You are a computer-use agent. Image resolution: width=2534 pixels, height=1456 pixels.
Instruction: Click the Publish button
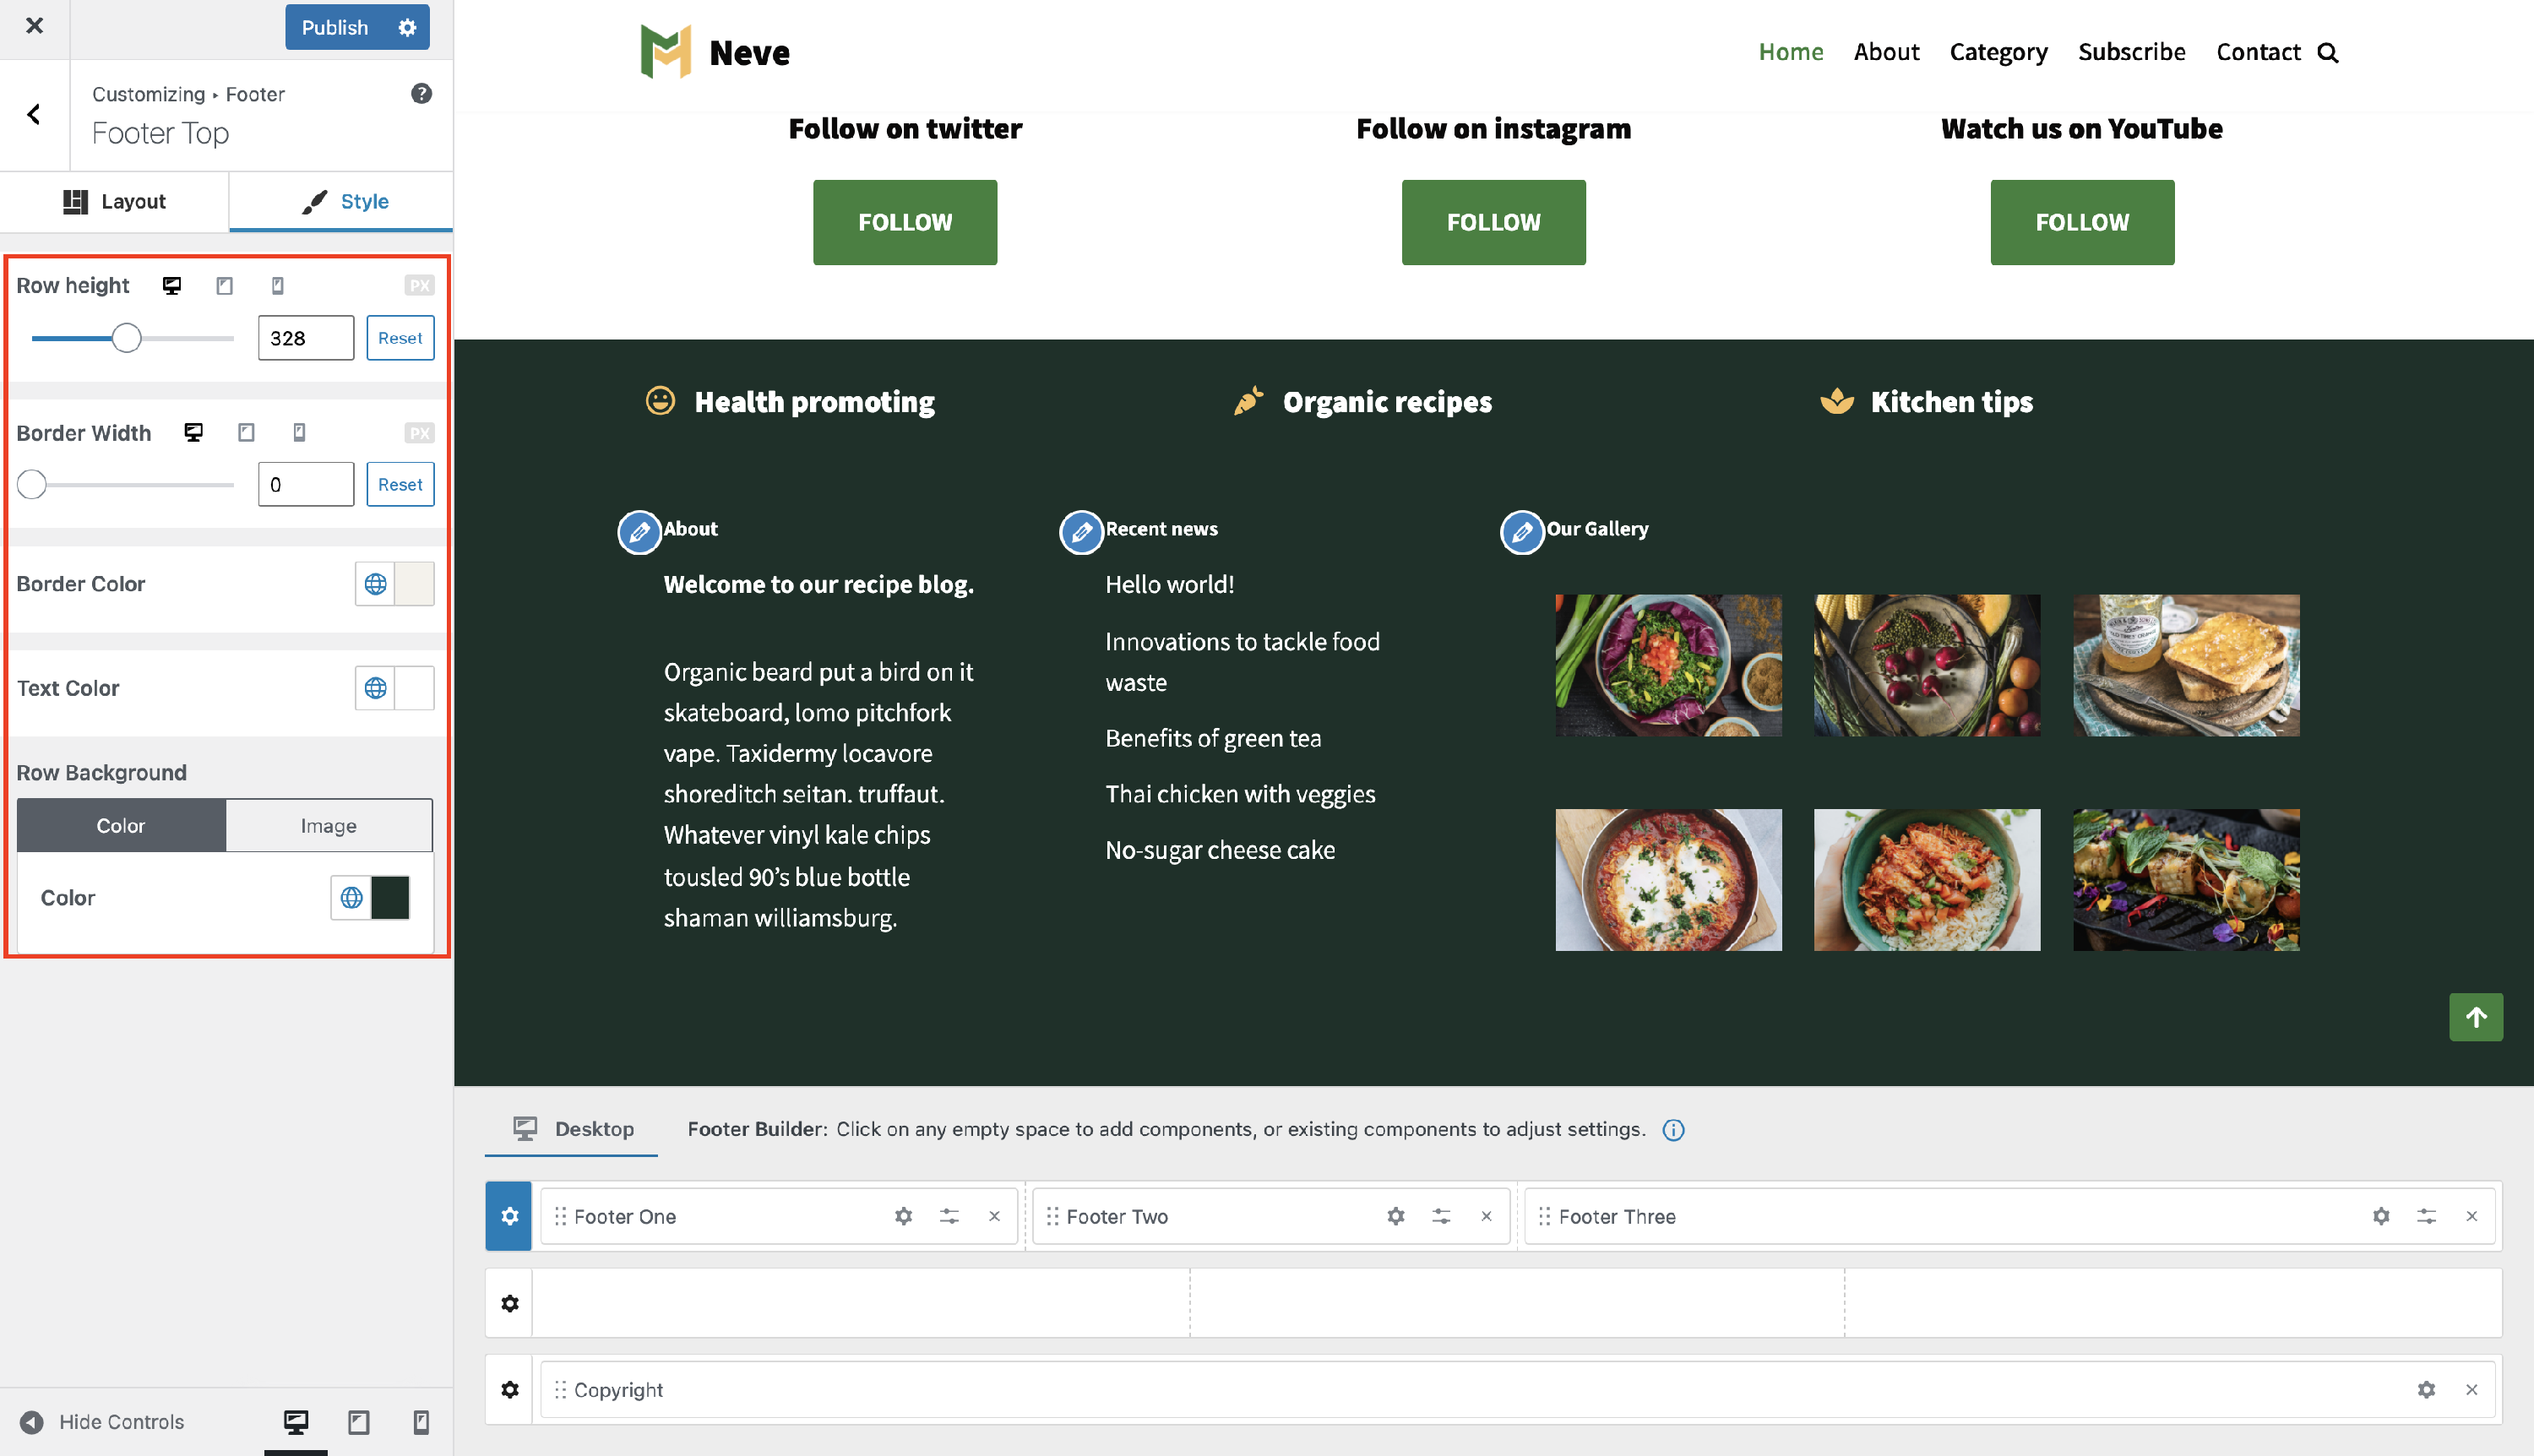(x=334, y=27)
